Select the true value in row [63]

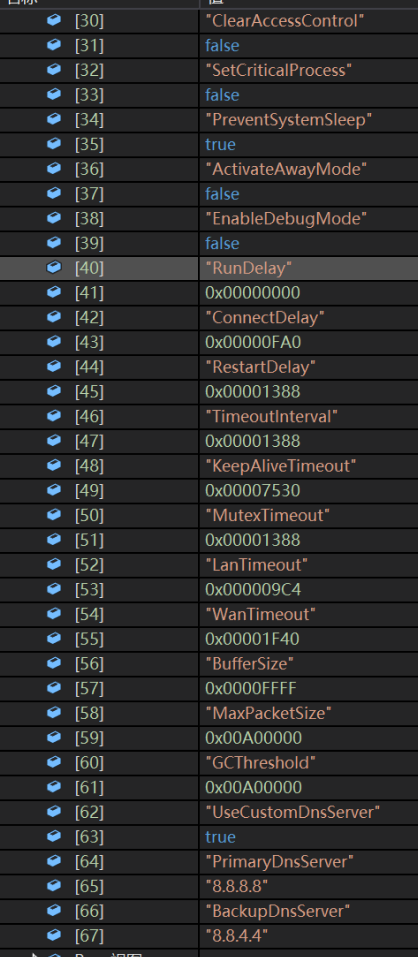220,837
